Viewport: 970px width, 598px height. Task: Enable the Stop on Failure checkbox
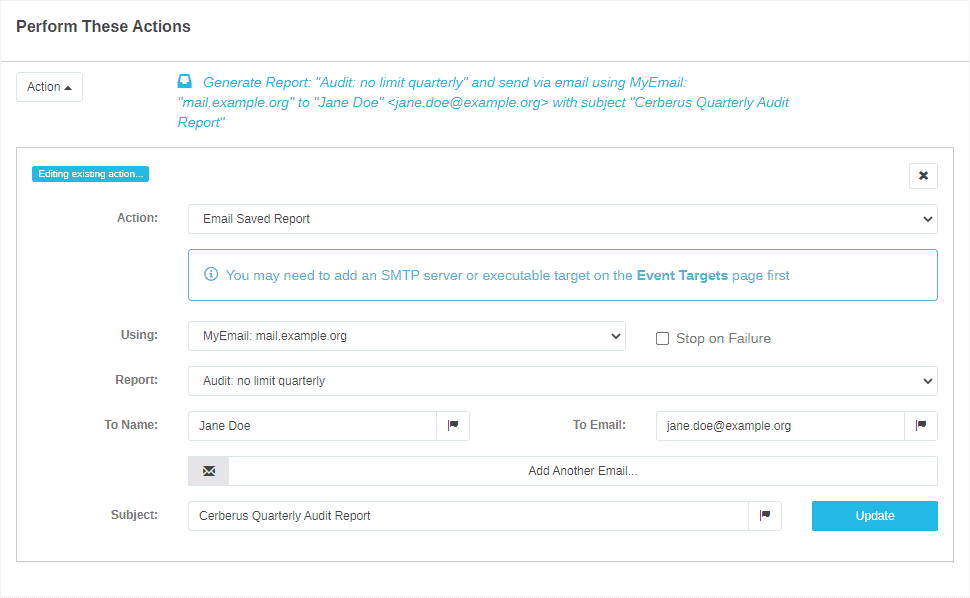(662, 338)
